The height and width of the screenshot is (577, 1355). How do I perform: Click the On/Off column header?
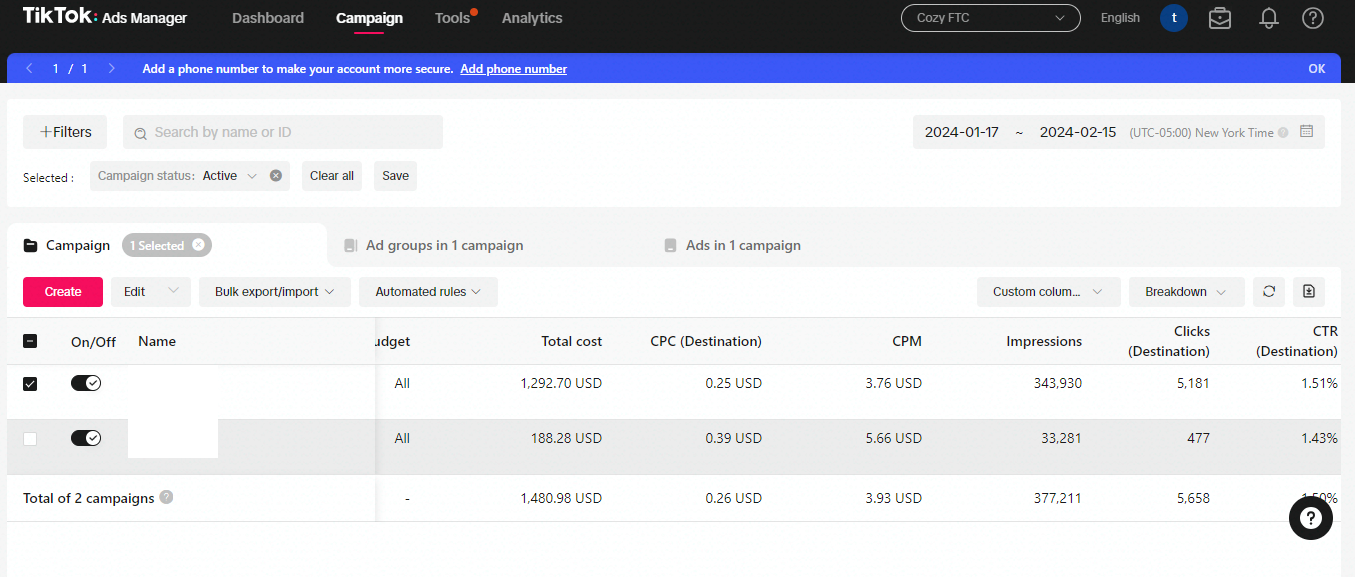point(93,341)
